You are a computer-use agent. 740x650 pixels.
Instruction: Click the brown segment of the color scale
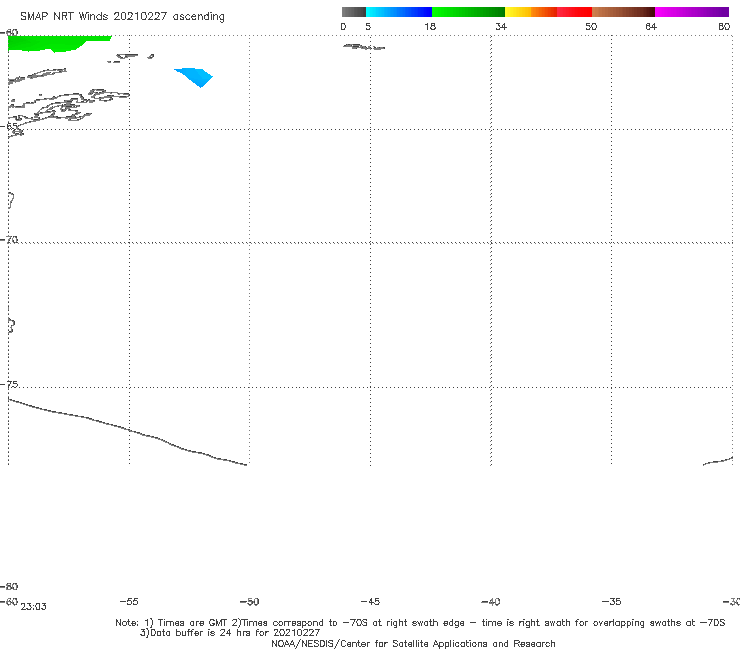pos(623,12)
